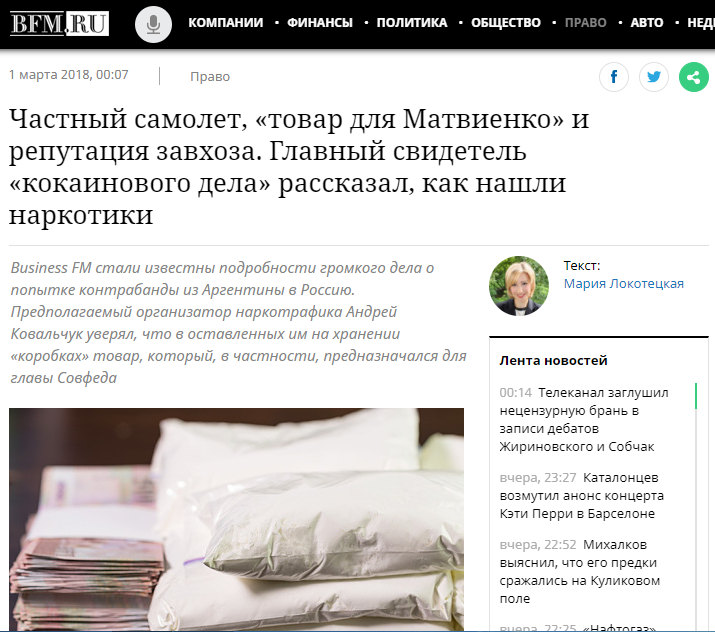Screen dimensions: 715x632
Task: Click the Лента новостей heading
Action: pos(553,361)
